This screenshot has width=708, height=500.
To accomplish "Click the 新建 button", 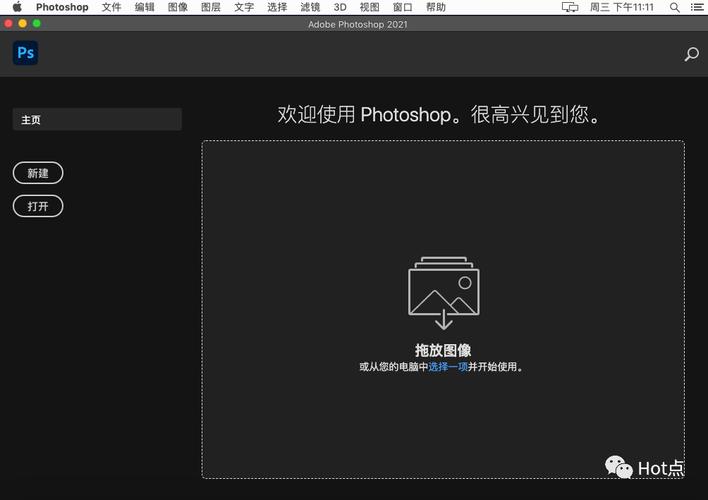I will 38,173.
